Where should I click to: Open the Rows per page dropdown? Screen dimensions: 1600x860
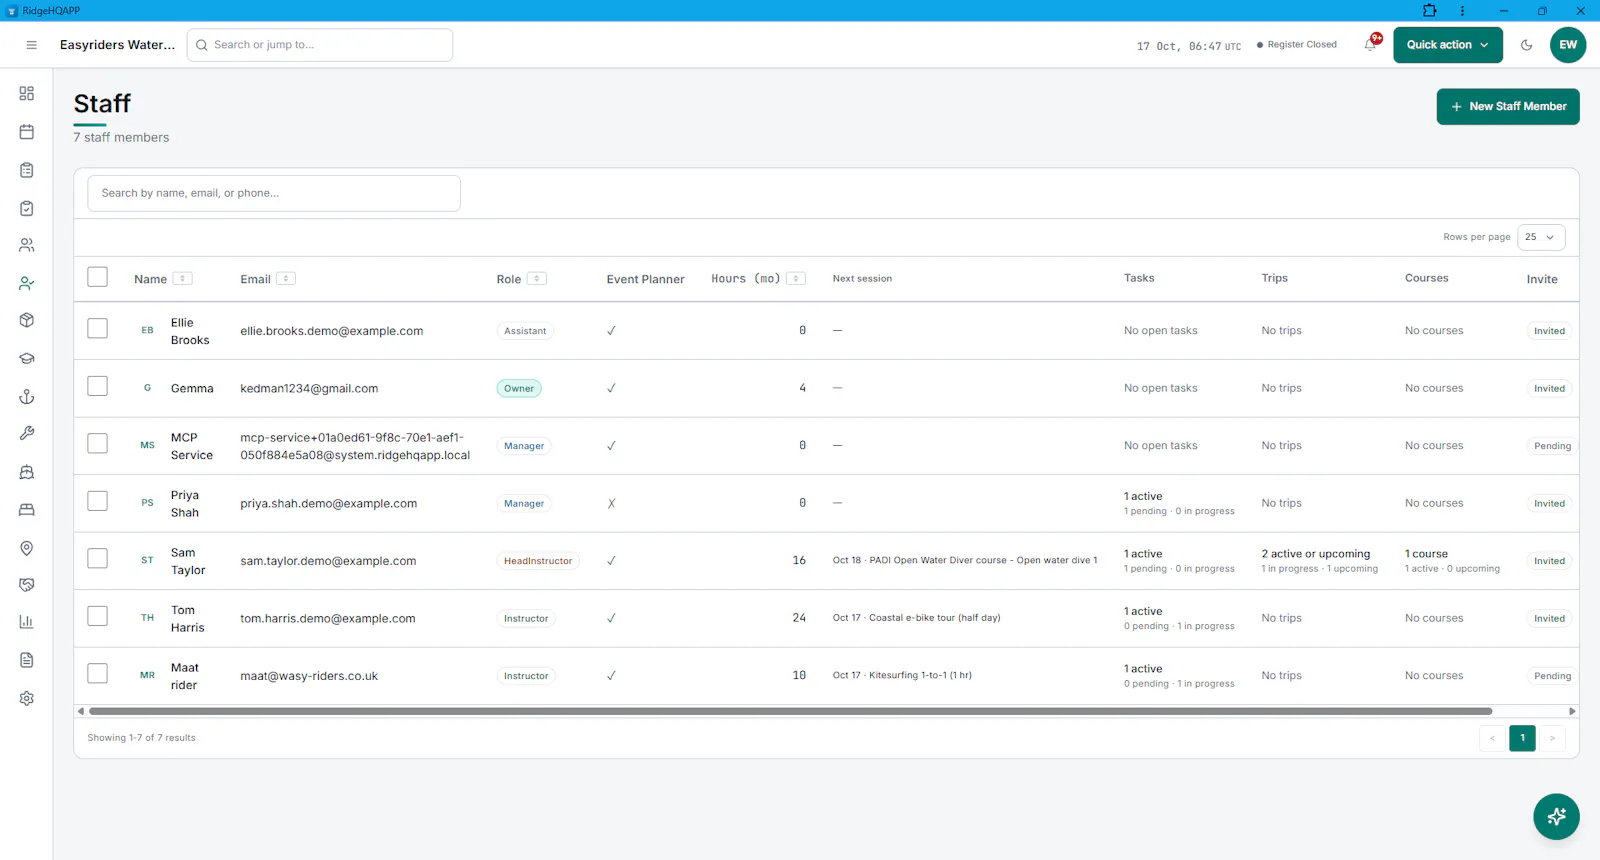1541,237
